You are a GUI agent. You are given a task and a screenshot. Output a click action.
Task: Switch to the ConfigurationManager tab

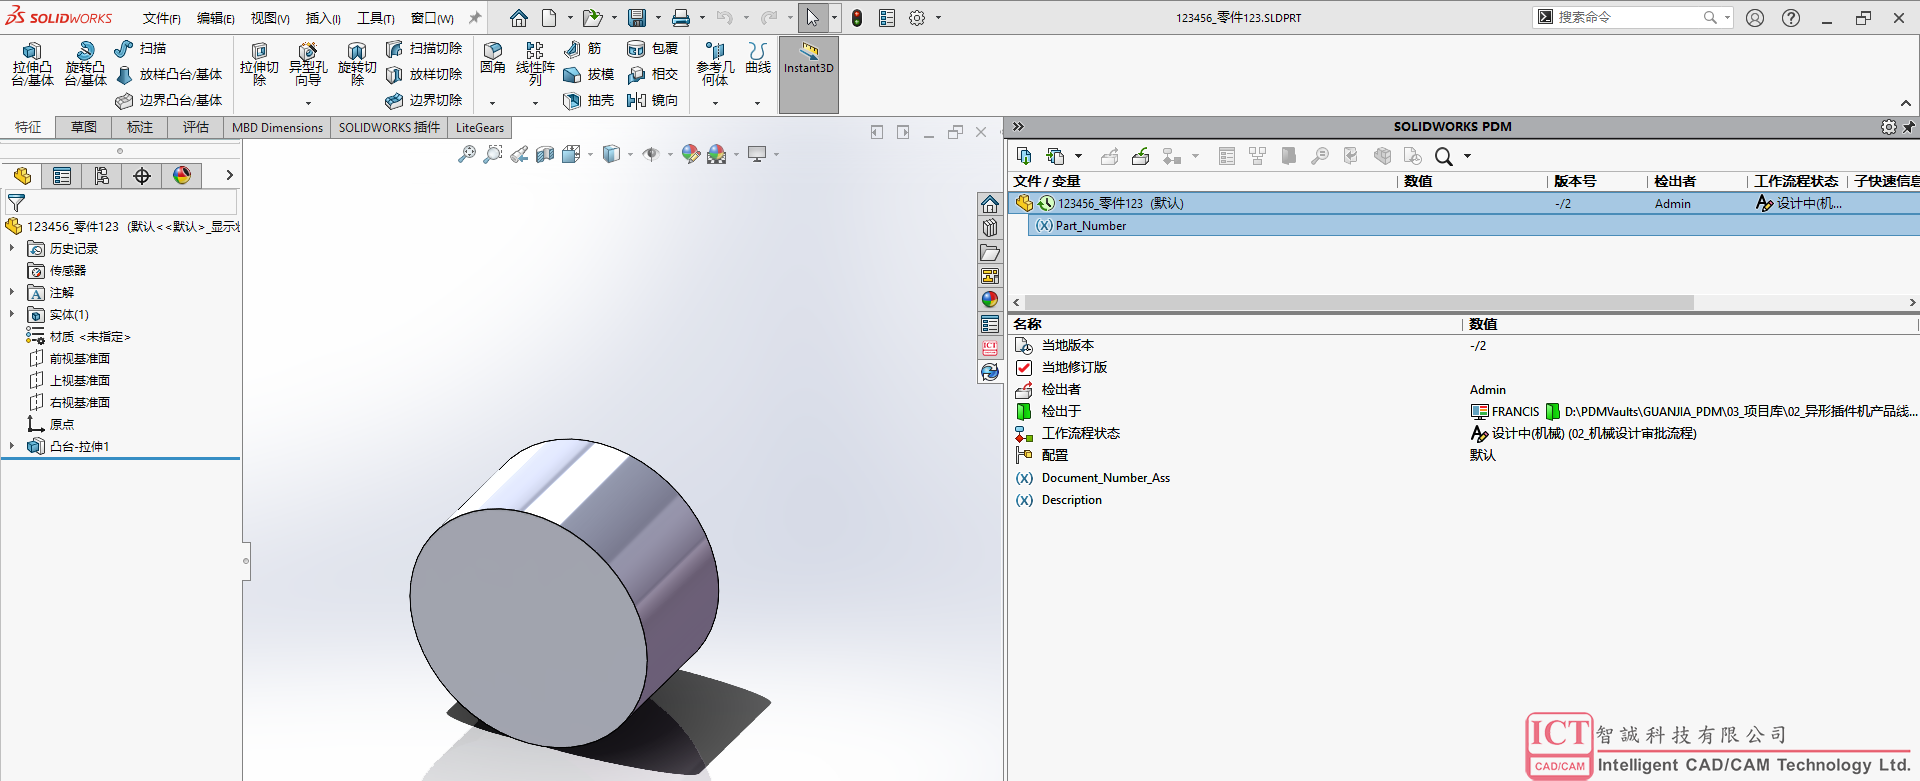(102, 176)
